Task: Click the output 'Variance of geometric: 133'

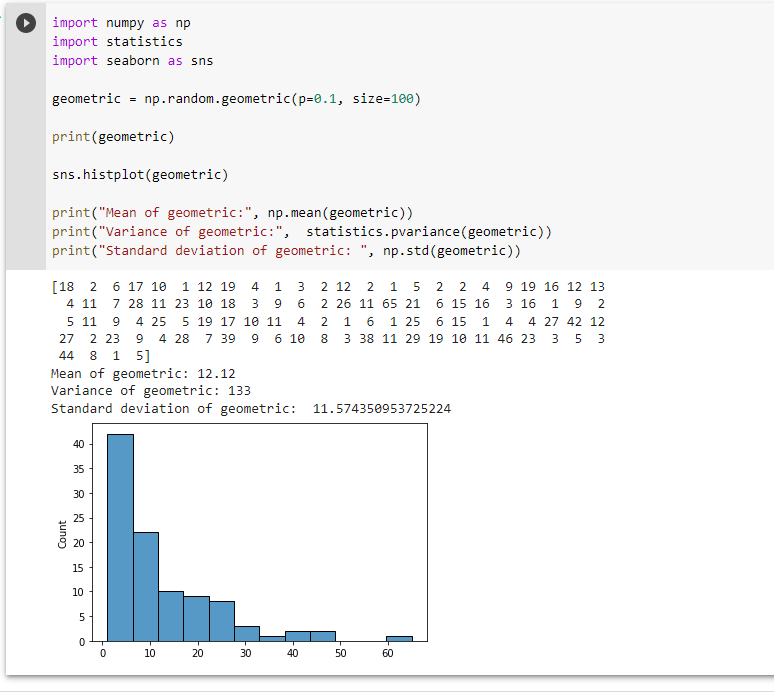Action: (x=151, y=391)
